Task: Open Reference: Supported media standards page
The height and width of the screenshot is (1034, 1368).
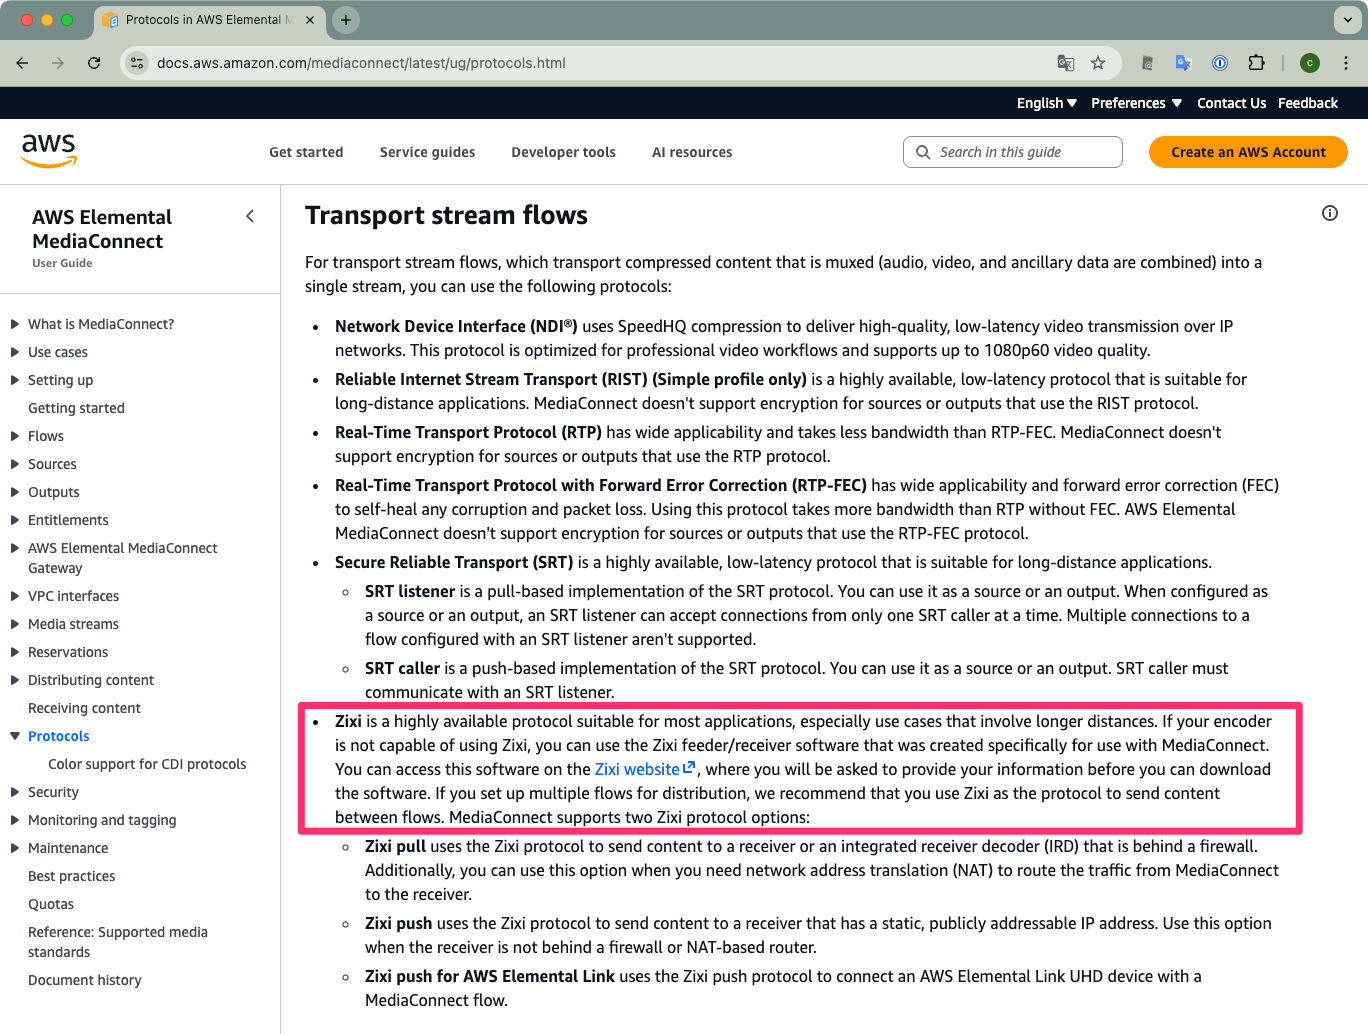Action: (118, 942)
